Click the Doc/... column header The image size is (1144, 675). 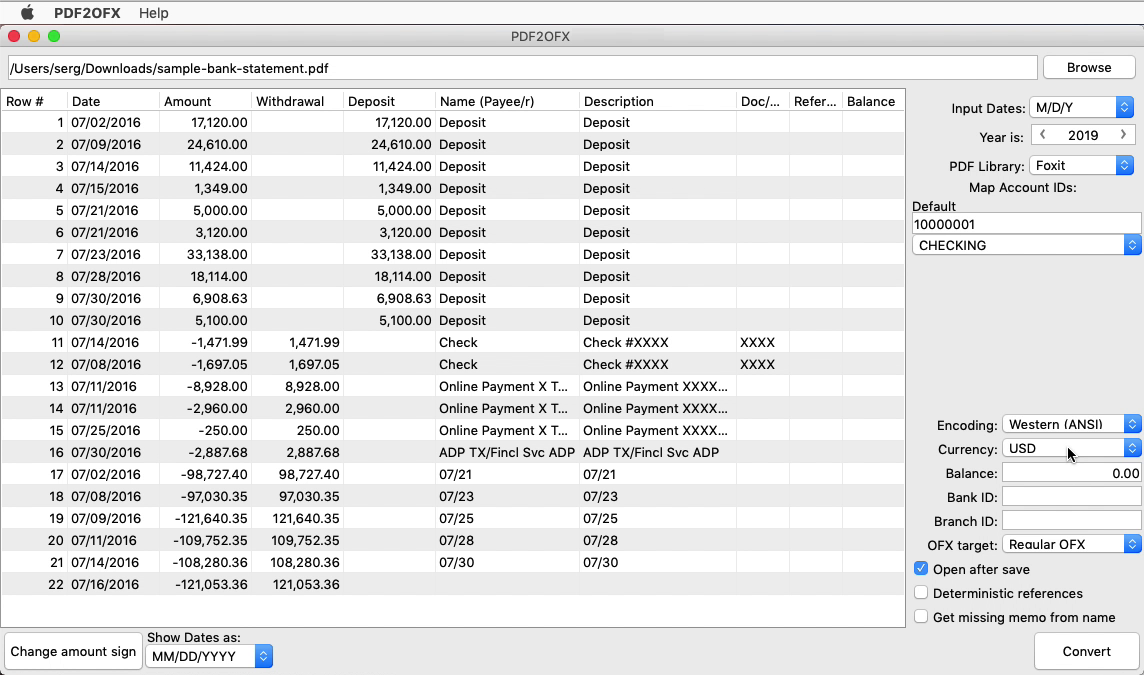tap(762, 101)
